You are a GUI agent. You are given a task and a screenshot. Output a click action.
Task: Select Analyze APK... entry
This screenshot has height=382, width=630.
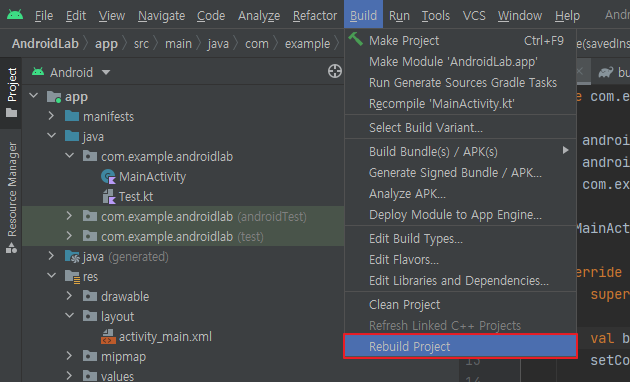point(460,194)
